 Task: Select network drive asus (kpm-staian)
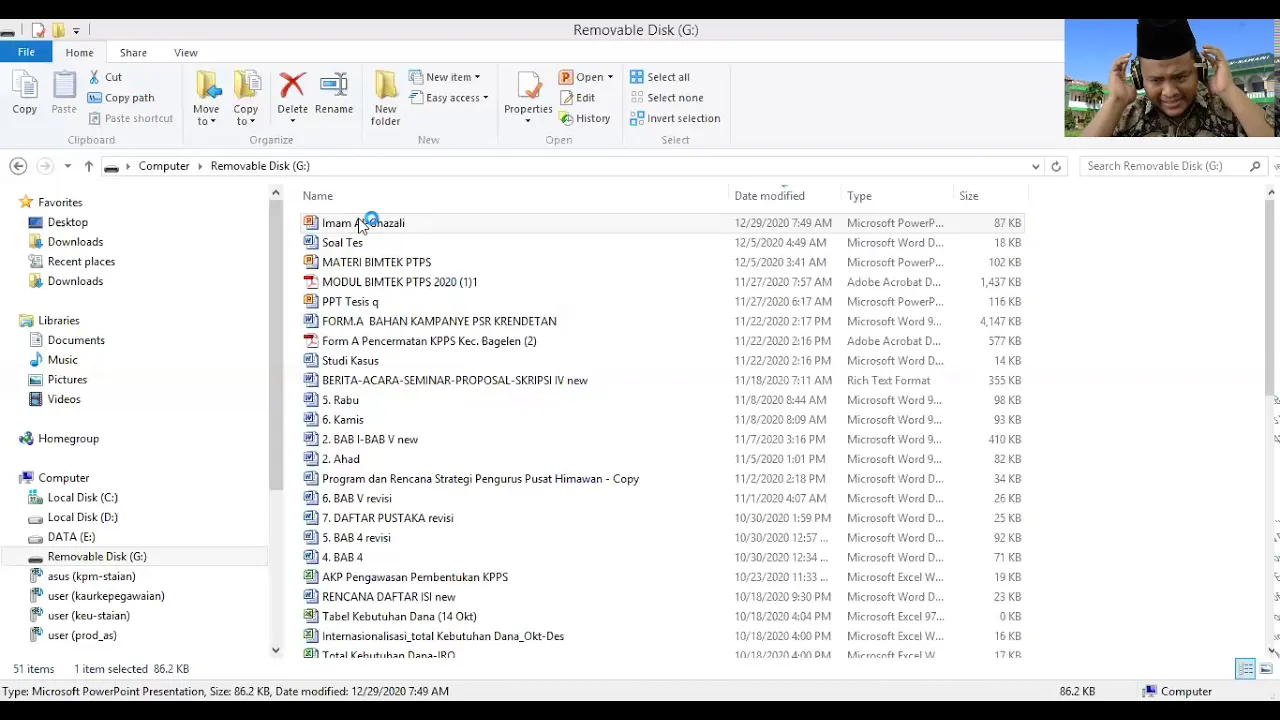pos(91,576)
